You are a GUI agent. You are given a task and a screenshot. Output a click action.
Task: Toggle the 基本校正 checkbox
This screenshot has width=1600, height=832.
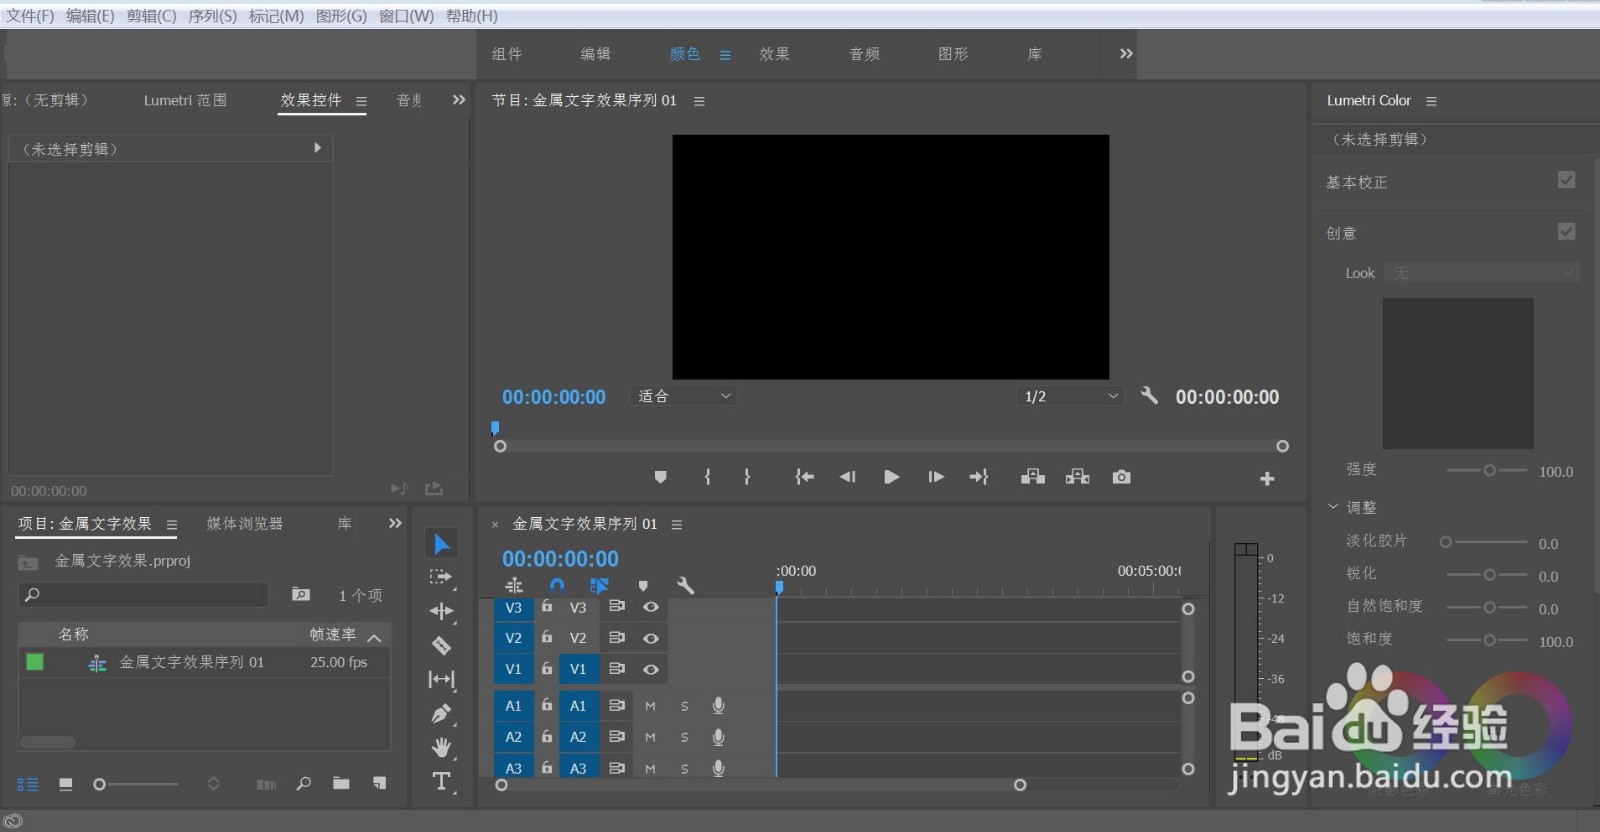click(x=1567, y=180)
